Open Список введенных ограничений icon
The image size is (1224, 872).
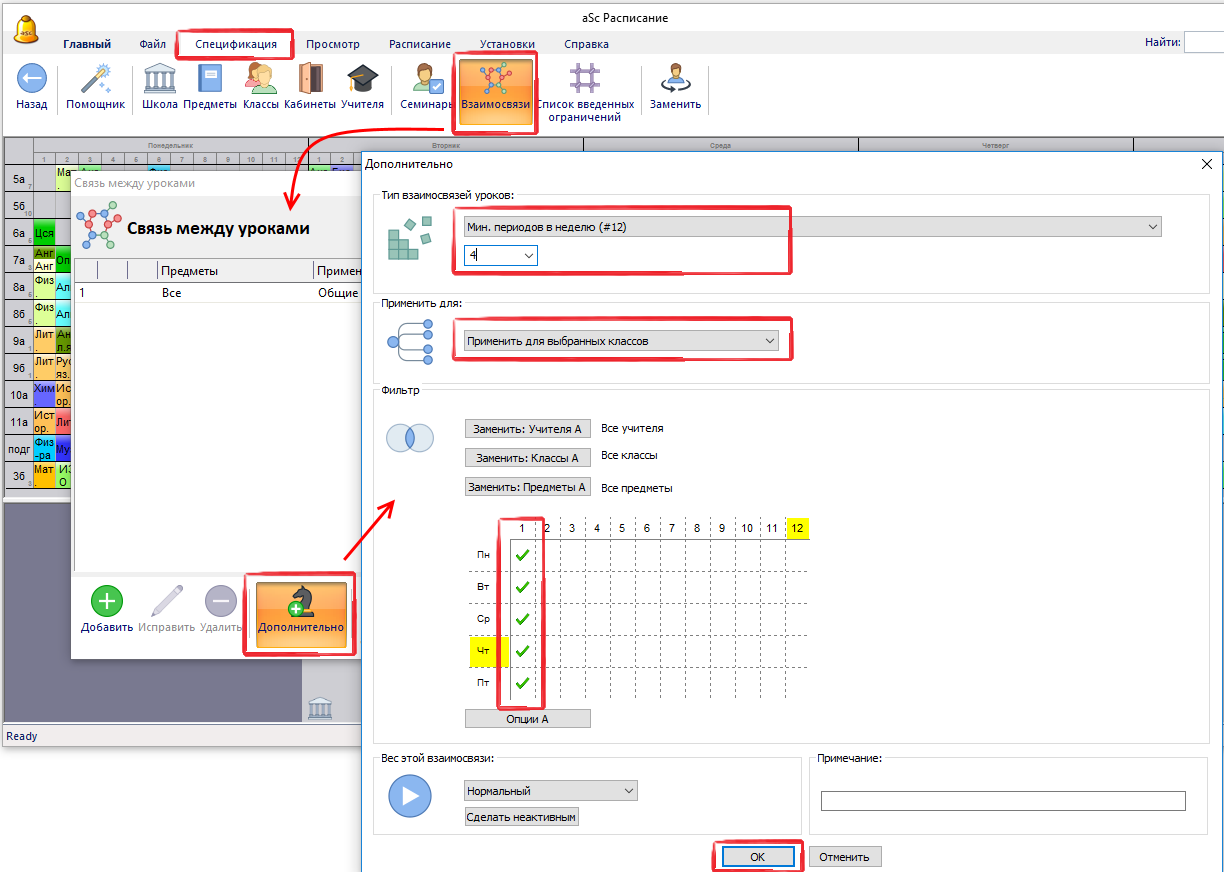(x=585, y=79)
